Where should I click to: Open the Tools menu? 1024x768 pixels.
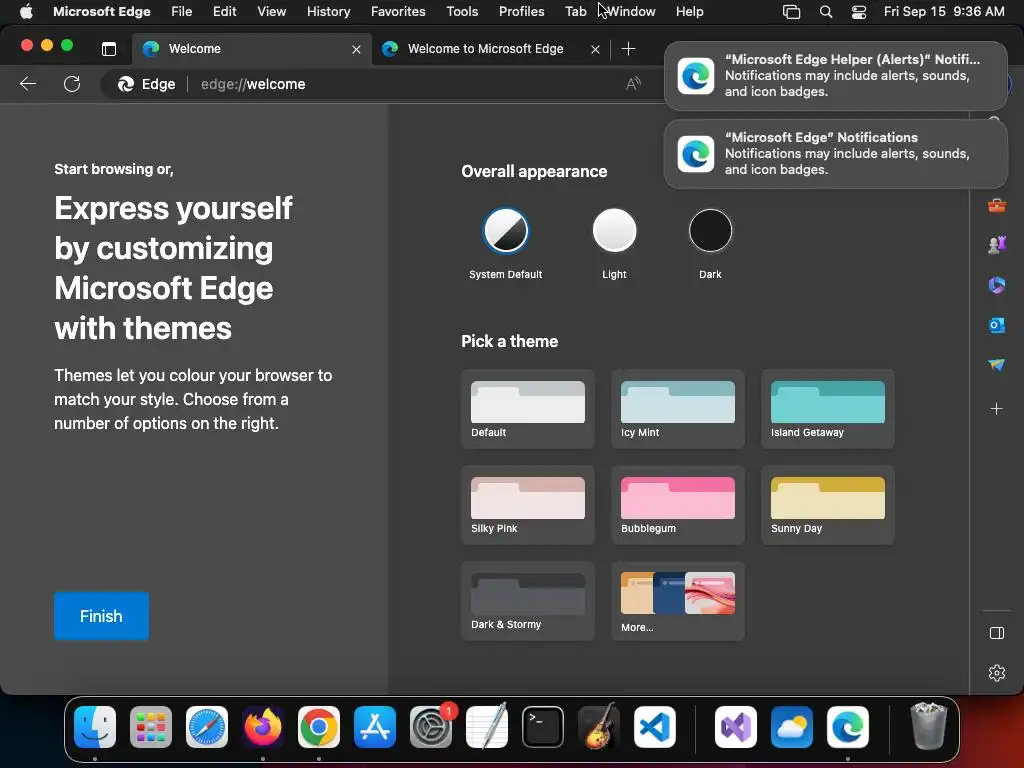[462, 11]
